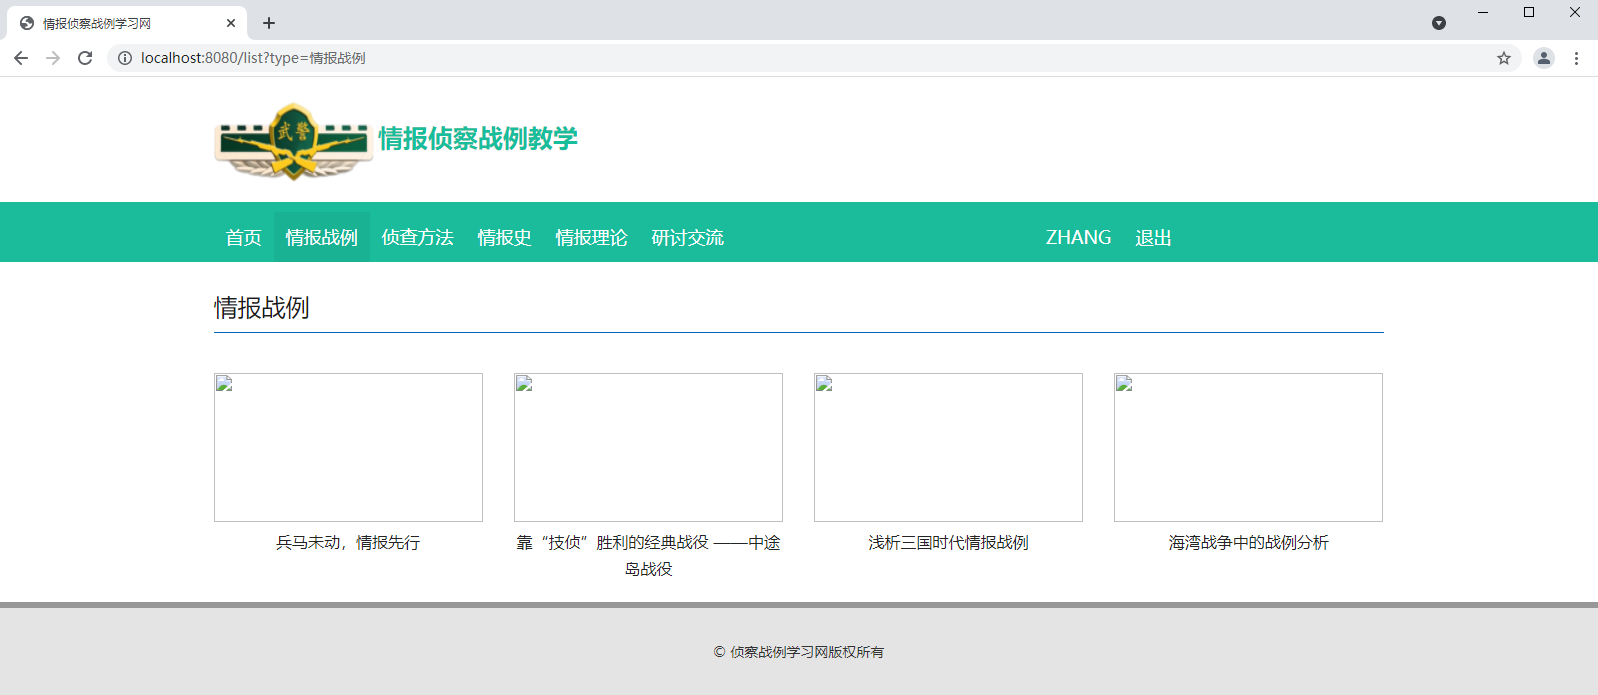Maximize the browser window
Viewport: 1598px width, 695px height.
click(x=1529, y=12)
